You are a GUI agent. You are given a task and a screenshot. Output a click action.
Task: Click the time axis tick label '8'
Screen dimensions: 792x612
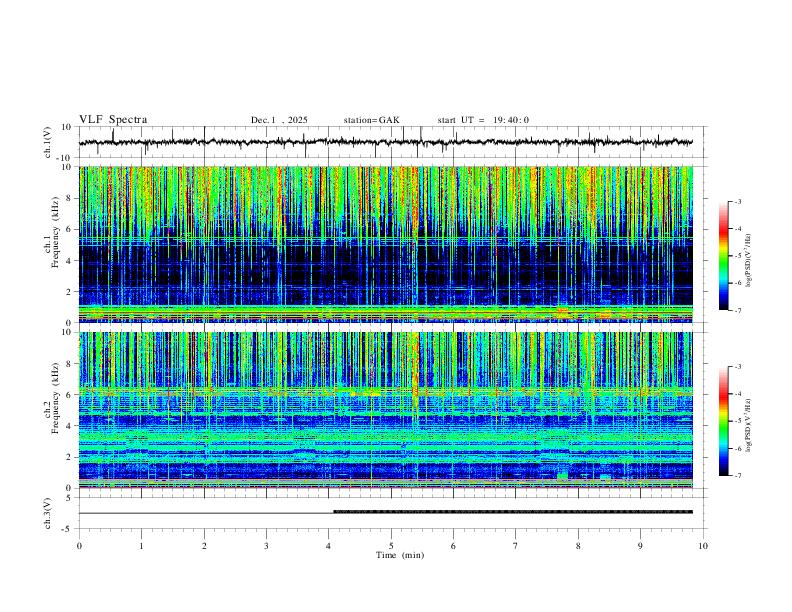[x=578, y=546]
